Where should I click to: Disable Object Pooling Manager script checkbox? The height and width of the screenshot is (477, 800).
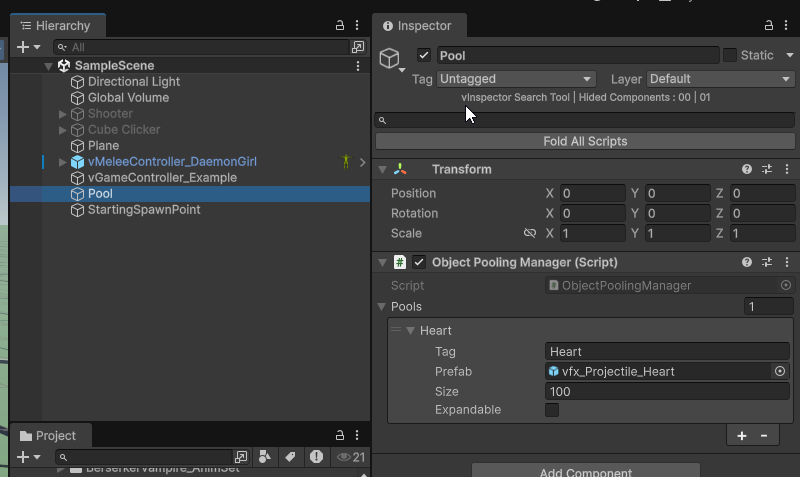click(419, 262)
